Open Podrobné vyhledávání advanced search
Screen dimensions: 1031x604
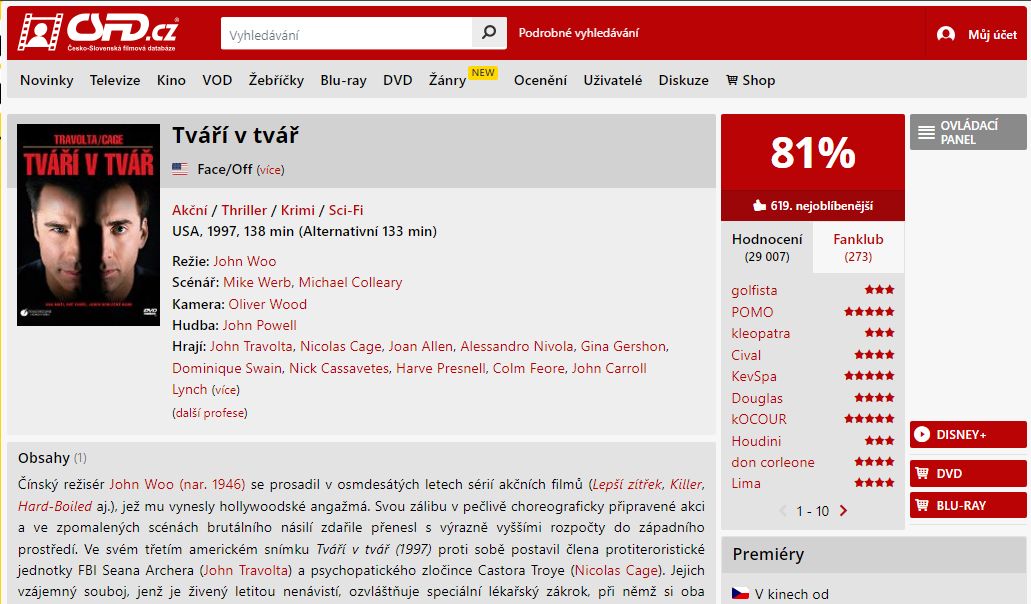579,33
